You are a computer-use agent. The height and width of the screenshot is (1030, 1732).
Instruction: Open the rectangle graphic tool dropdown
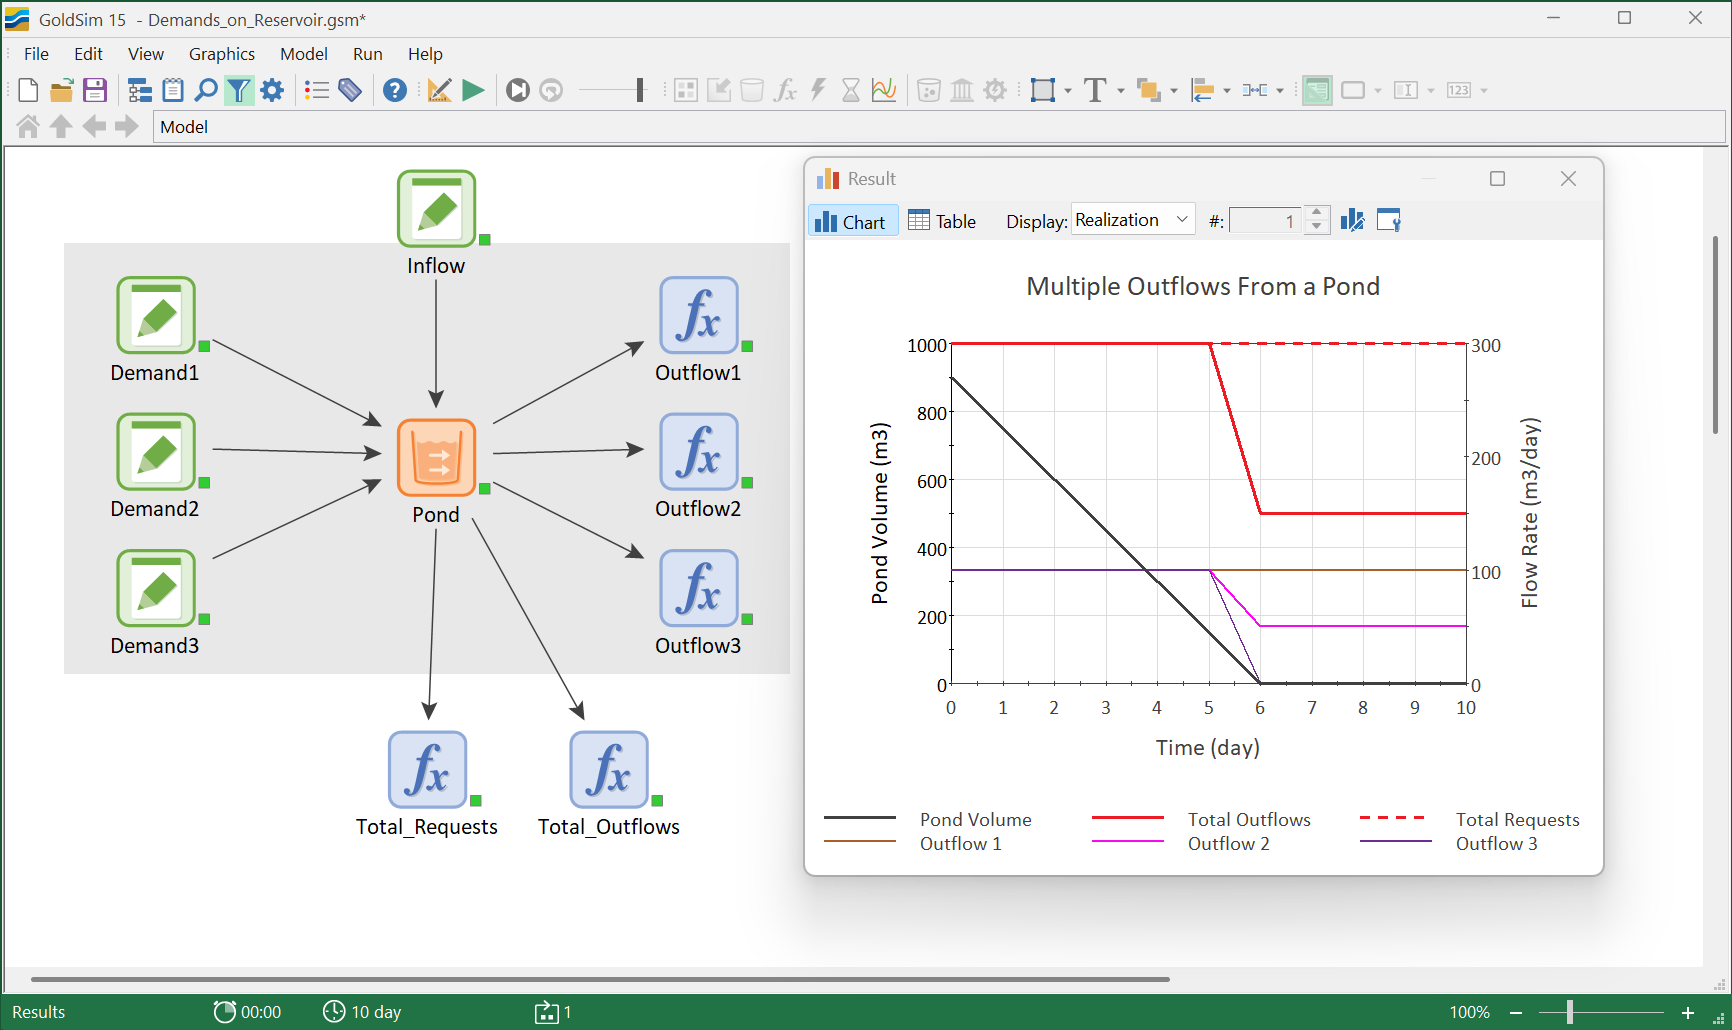[1068, 91]
